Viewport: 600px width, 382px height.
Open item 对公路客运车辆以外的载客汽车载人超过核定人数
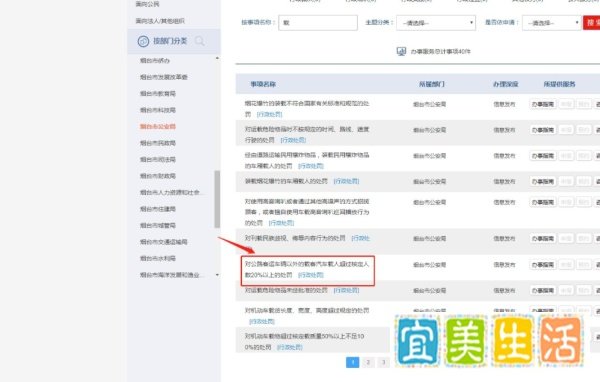pos(307,269)
